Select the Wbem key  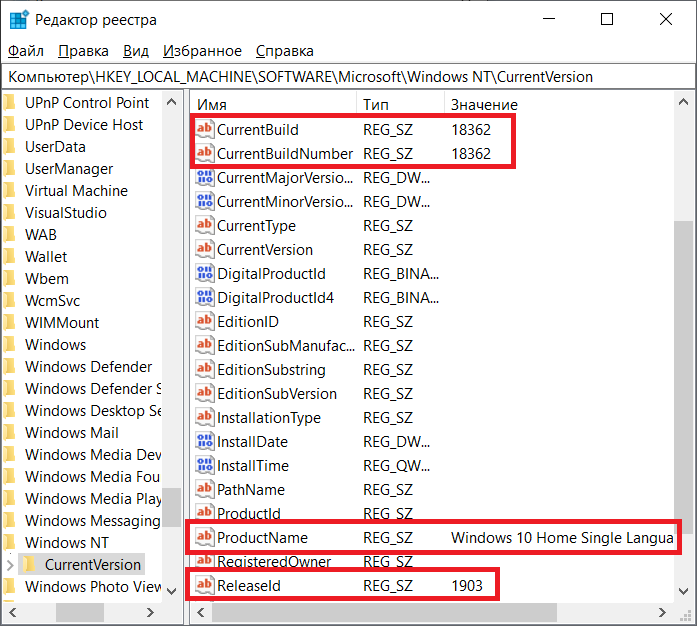coord(47,279)
